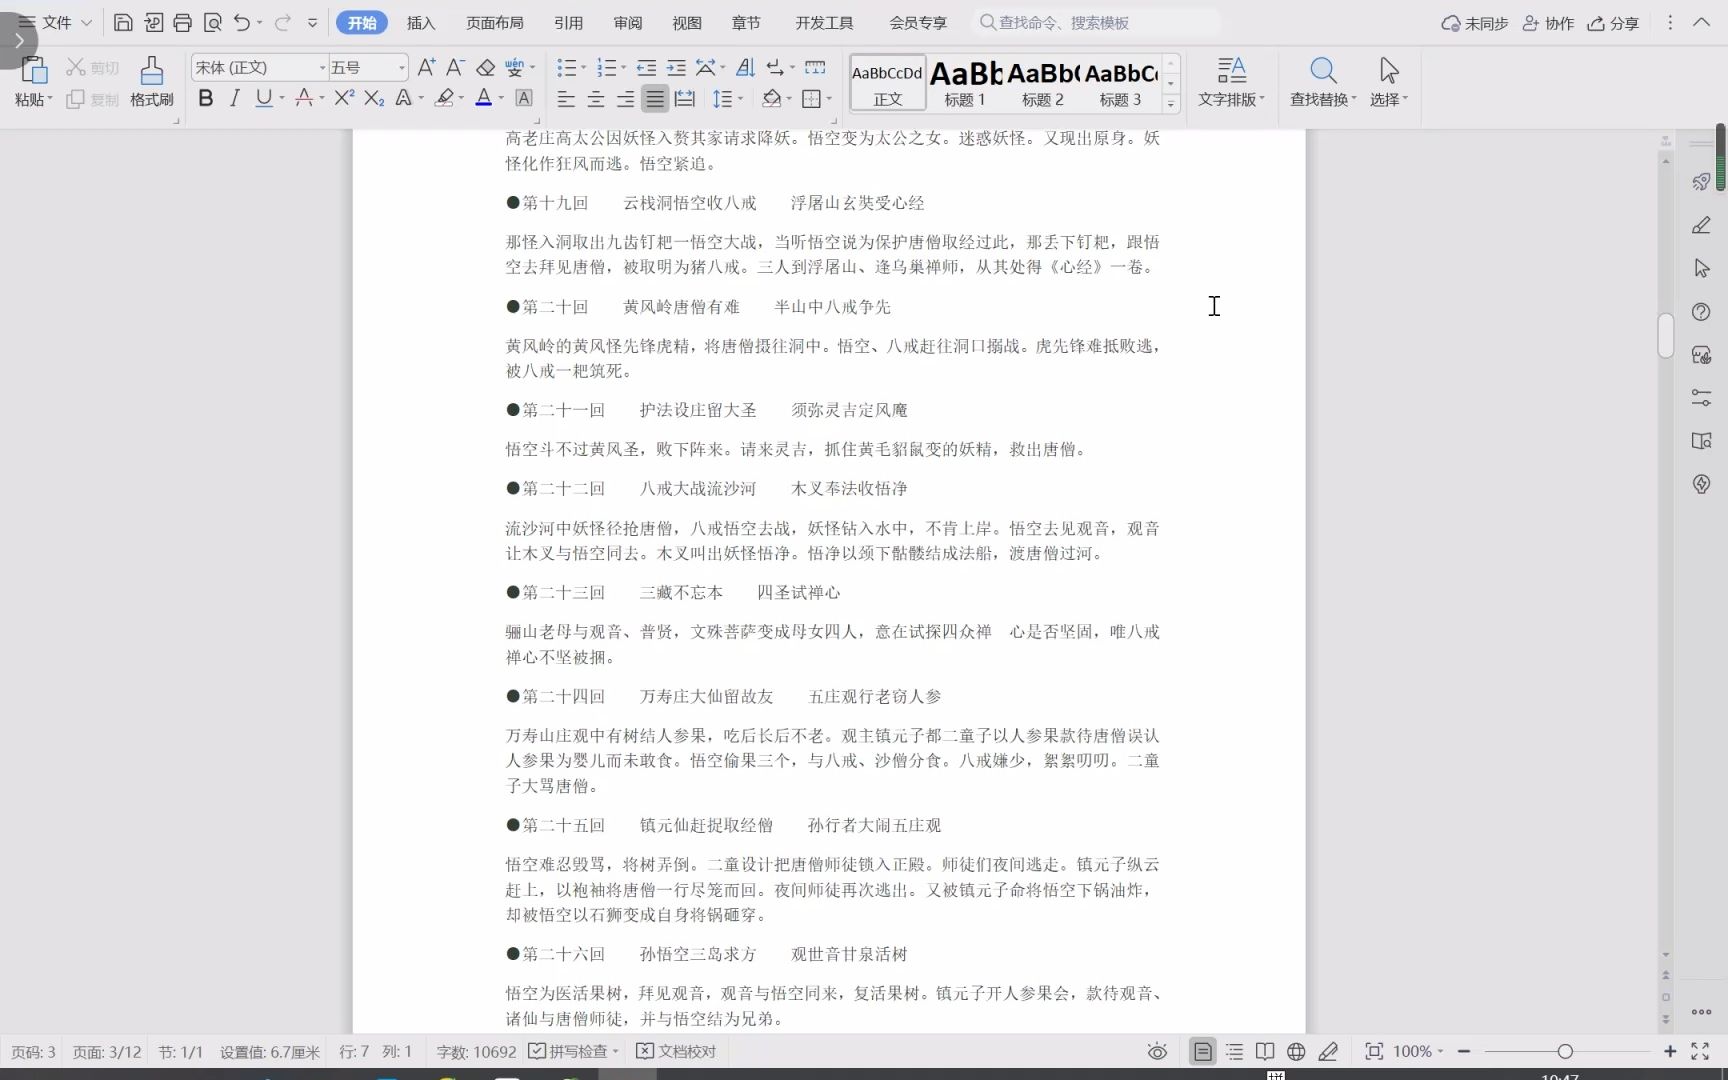Click the Collaborate (协作) button
The width and height of the screenshot is (1728, 1080).
[x=1548, y=23]
